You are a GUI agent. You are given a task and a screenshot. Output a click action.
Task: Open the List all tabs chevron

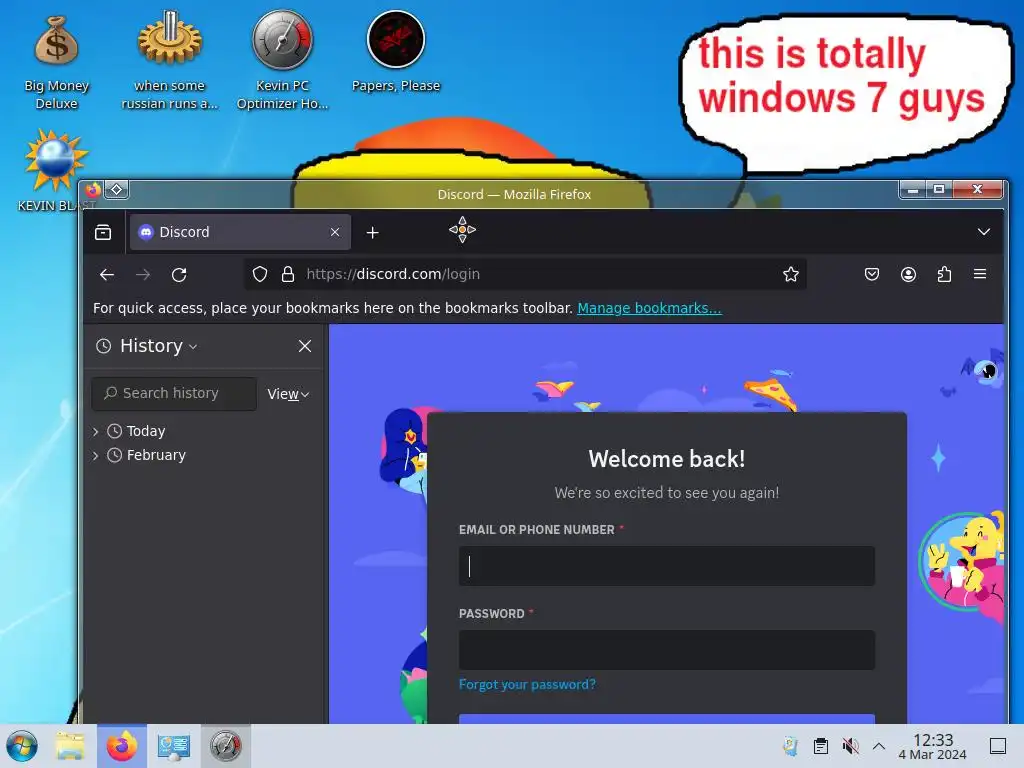tap(984, 232)
